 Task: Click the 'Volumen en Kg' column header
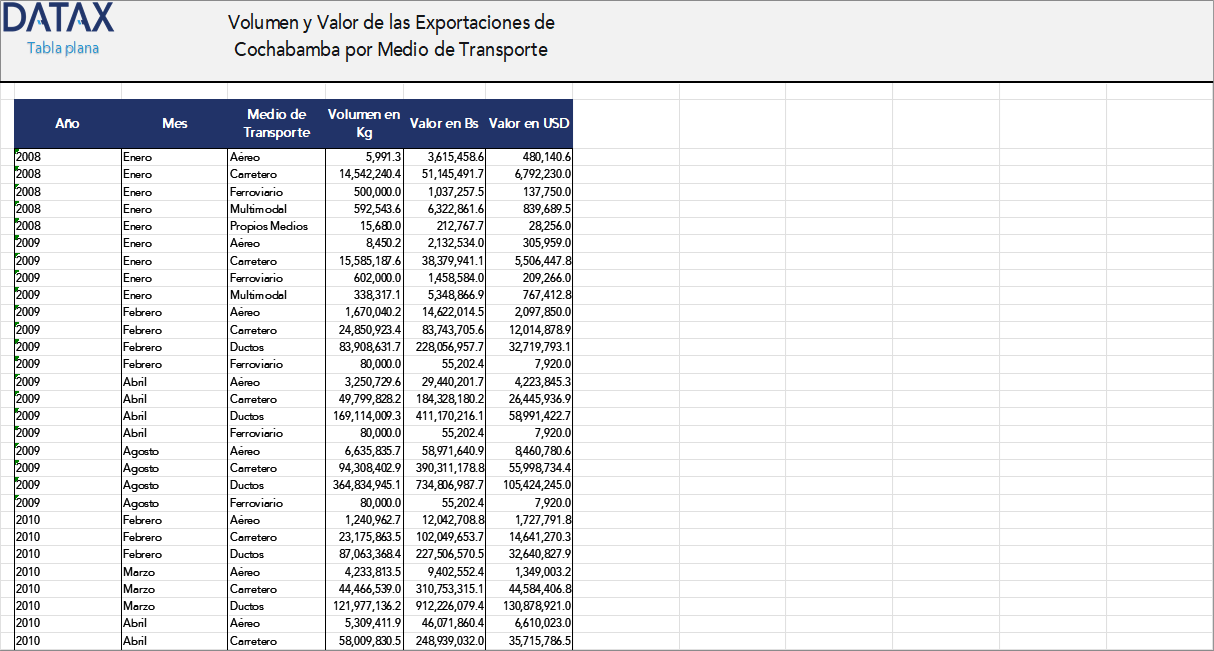pyautogui.click(x=365, y=123)
